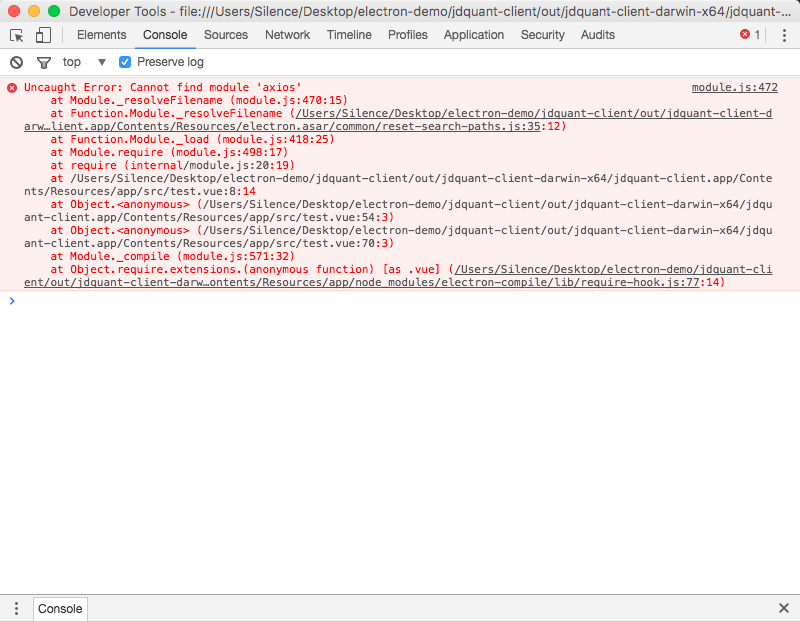Switch to the Security tab
The image size is (800, 622).
tap(542, 35)
